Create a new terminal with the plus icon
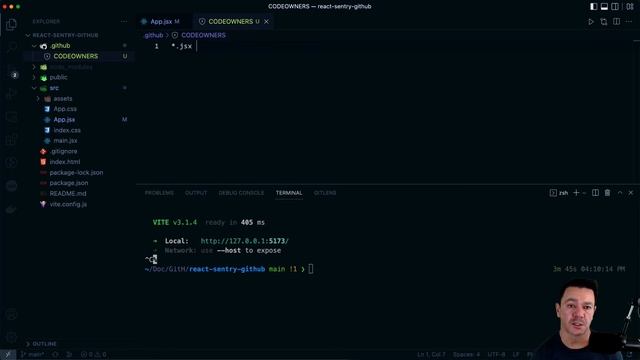Viewport: 640px width, 360px height. pyautogui.click(x=576, y=193)
